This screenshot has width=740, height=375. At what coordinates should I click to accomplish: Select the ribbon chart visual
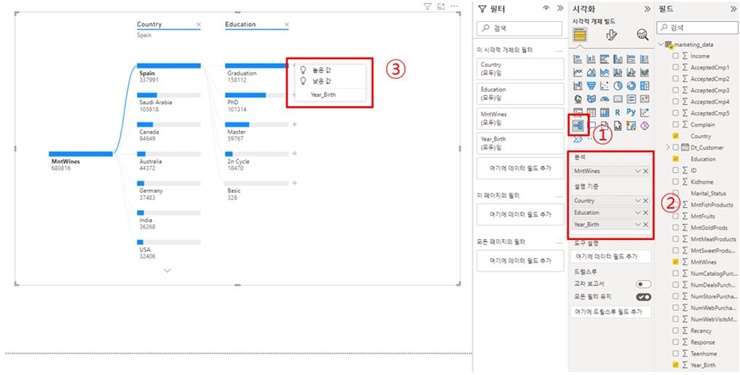point(645,72)
